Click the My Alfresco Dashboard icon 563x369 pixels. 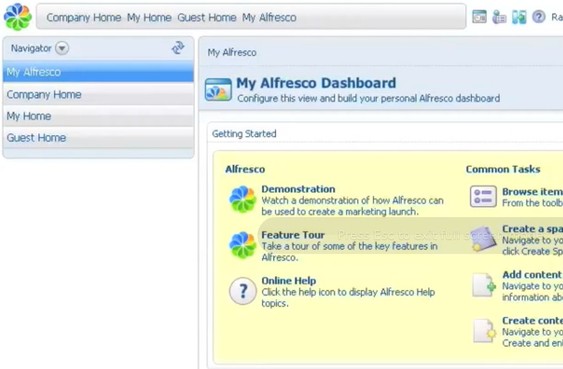click(x=218, y=89)
